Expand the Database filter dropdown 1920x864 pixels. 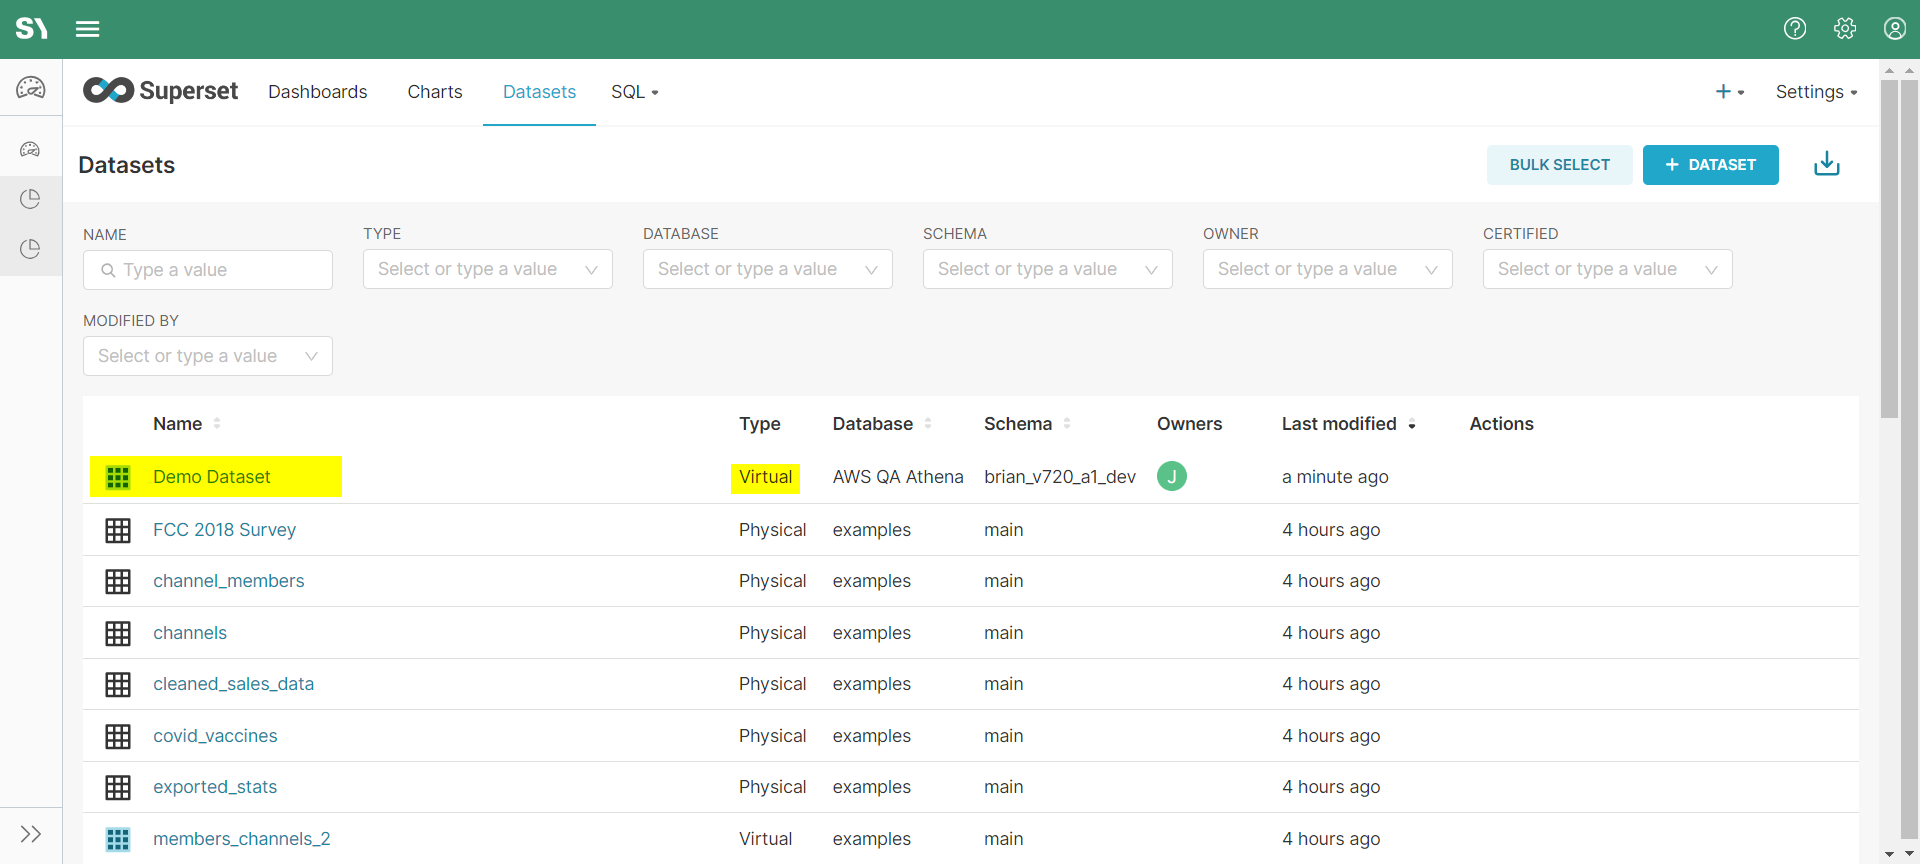[x=767, y=269]
